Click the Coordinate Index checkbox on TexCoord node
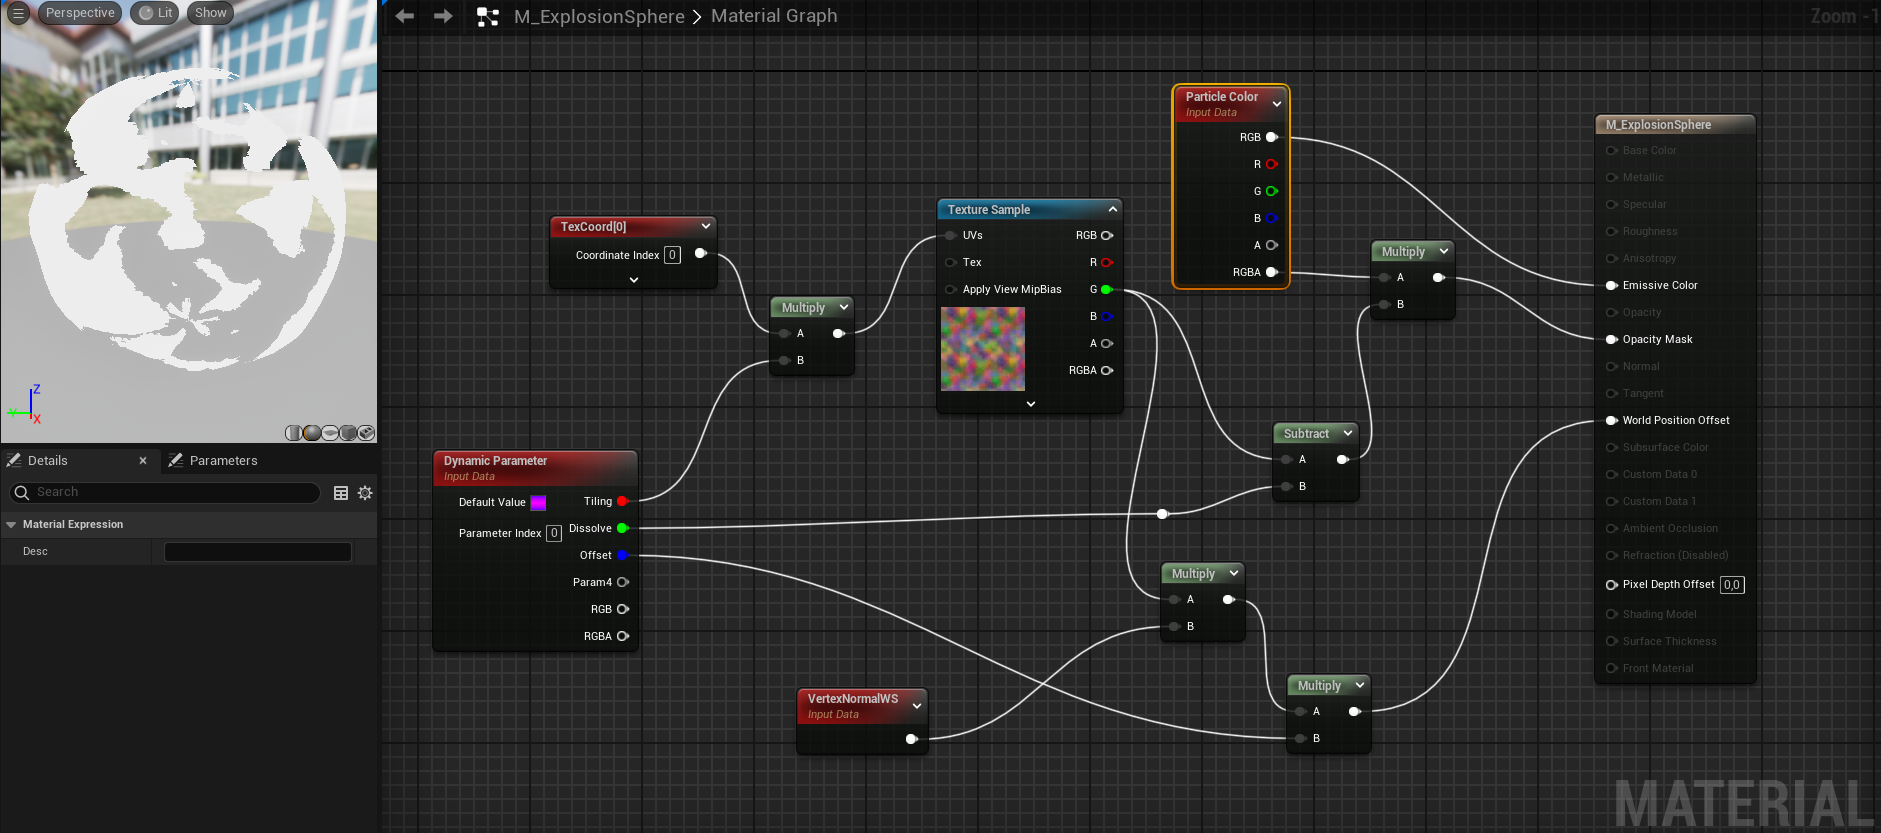The image size is (1881, 833). [672, 255]
